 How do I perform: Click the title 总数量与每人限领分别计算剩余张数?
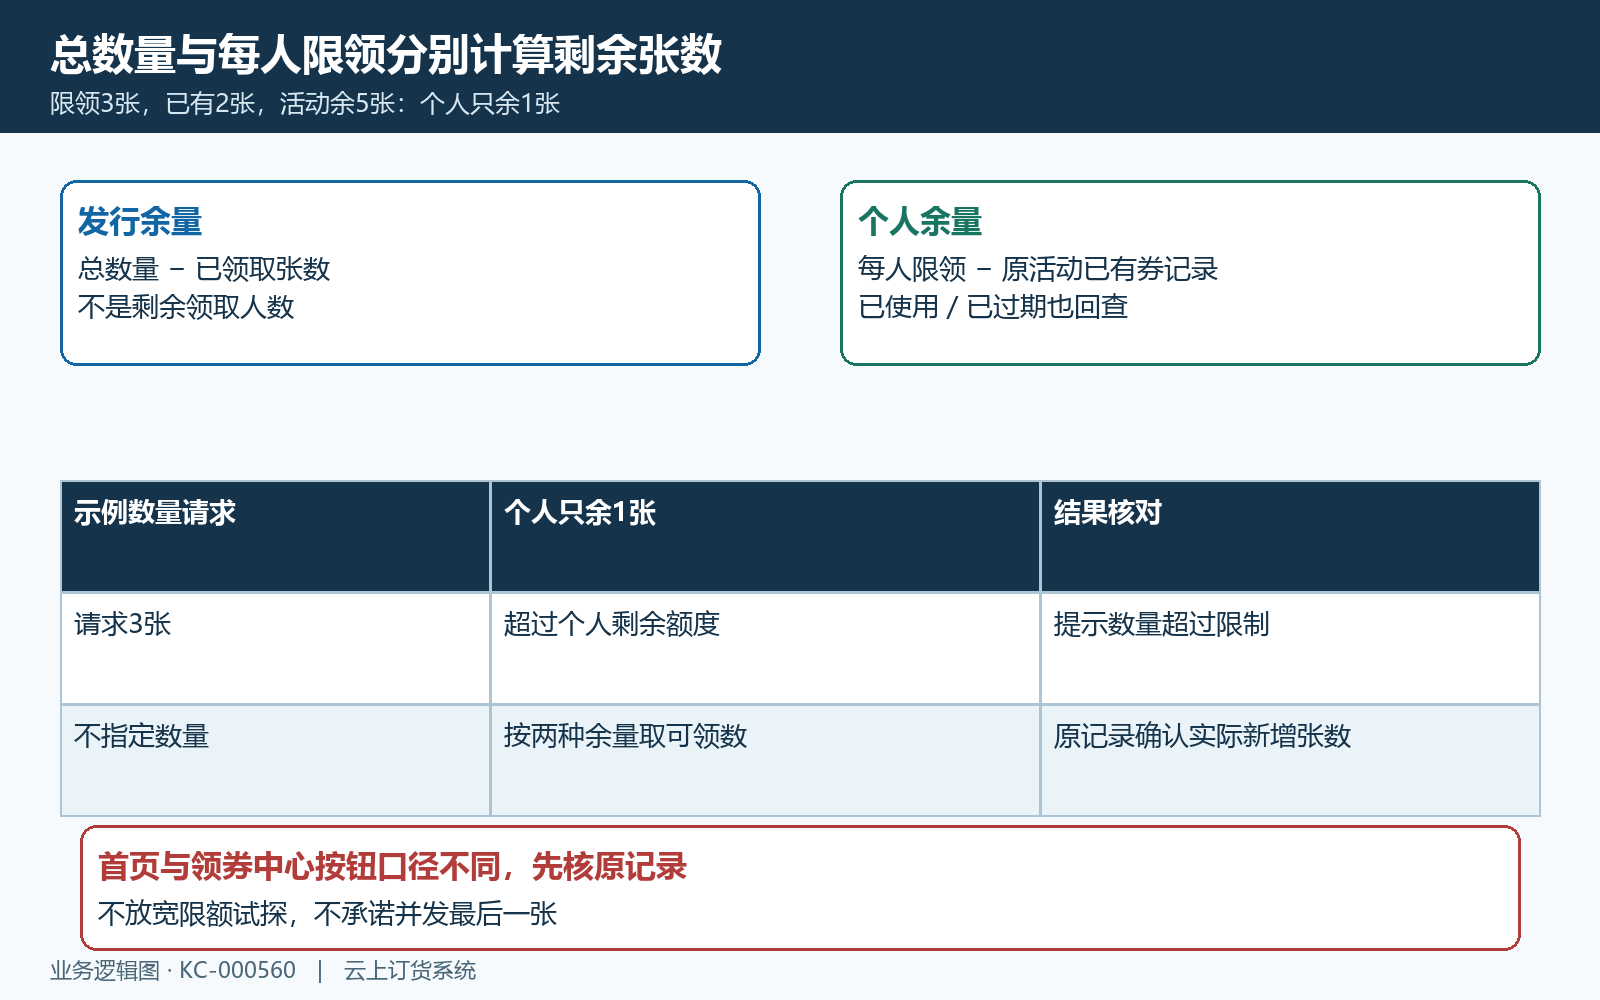tap(386, 54)
